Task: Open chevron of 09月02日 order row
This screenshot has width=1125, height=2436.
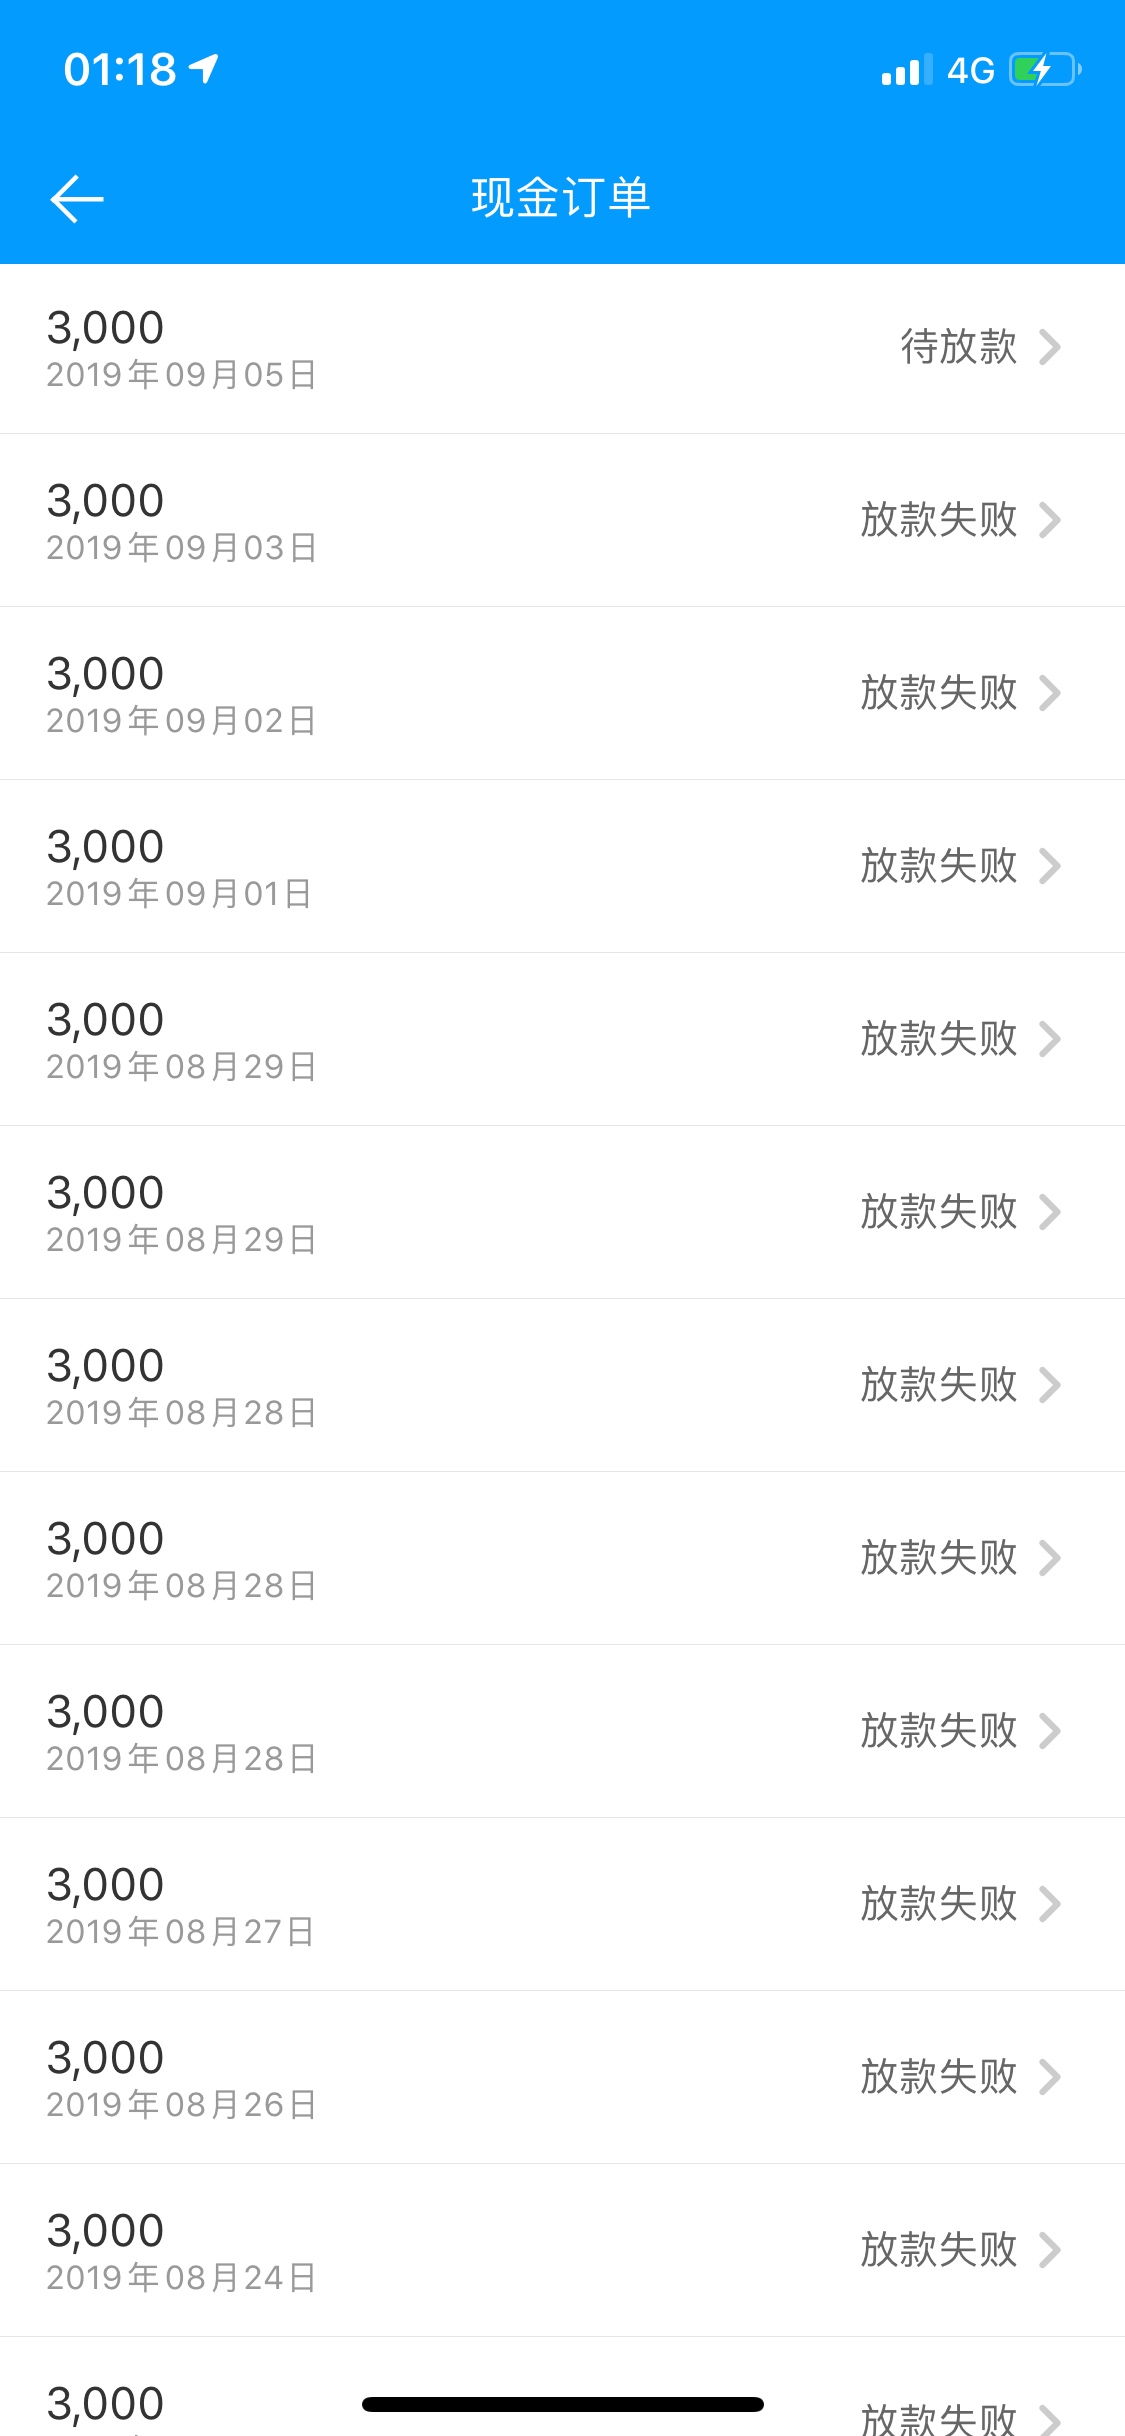Action: (x=1049, y=693)
